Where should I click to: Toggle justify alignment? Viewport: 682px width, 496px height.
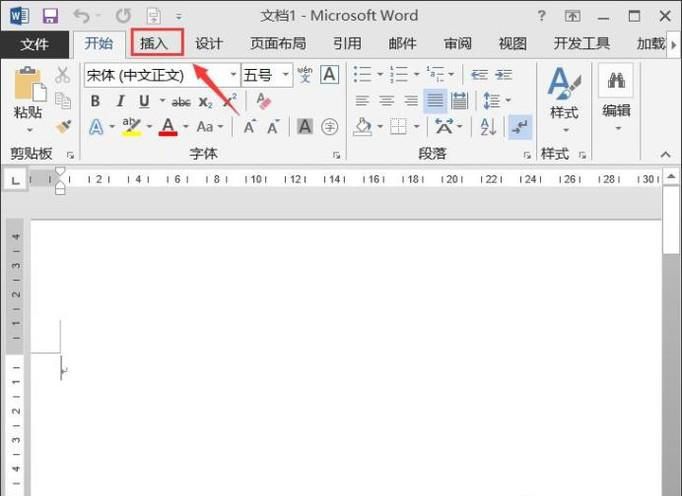pos(435,101)
